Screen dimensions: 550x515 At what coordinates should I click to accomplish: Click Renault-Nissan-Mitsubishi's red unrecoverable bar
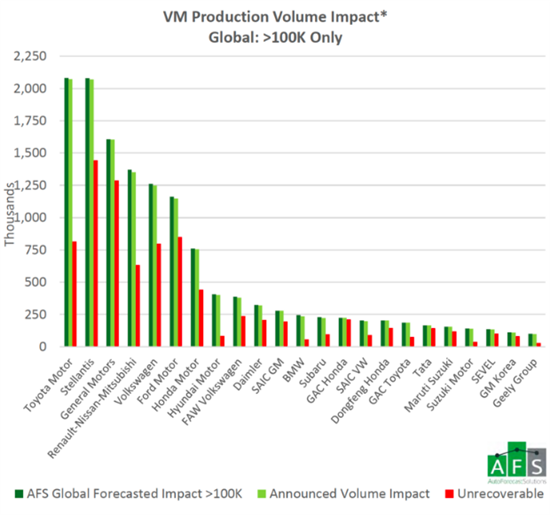pos(138,306)
